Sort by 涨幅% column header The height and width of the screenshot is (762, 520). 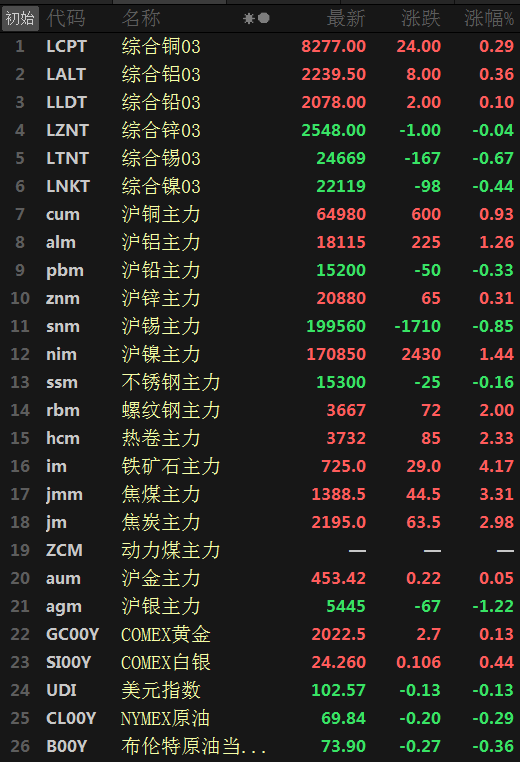[x=489, y=18]
